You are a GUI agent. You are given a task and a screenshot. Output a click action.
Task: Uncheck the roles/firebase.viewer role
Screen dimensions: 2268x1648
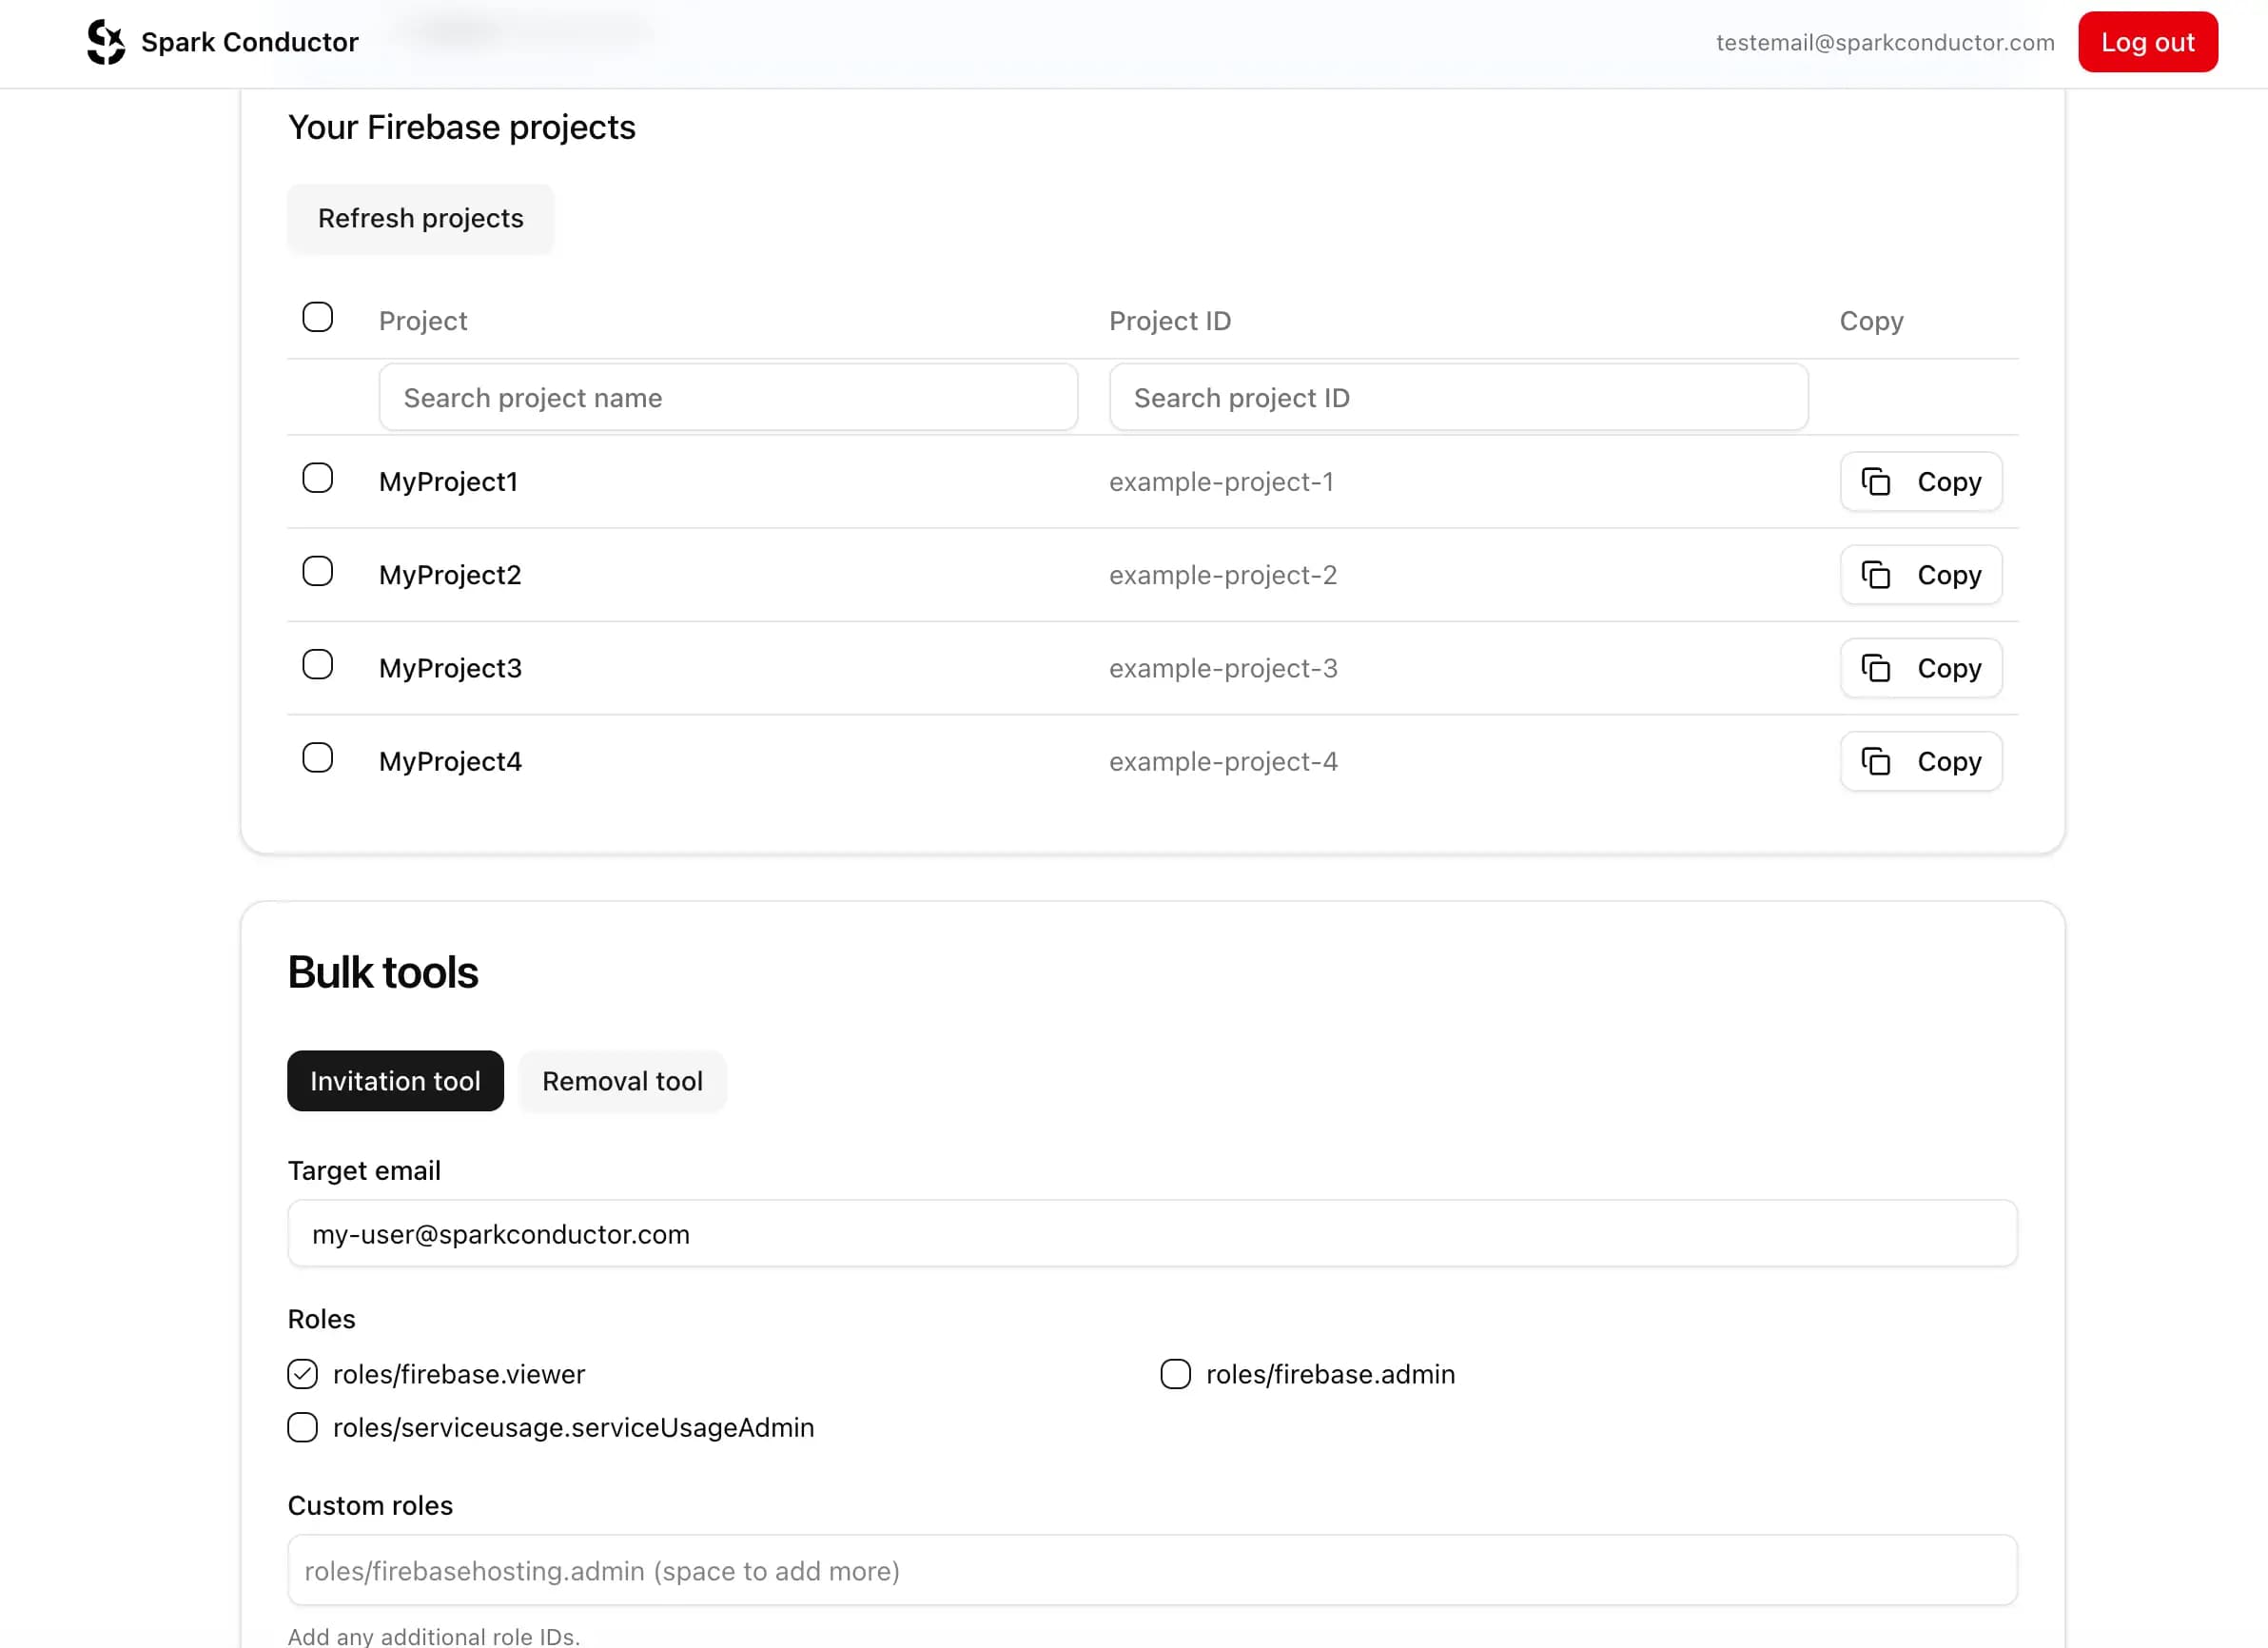(301, 1374)
